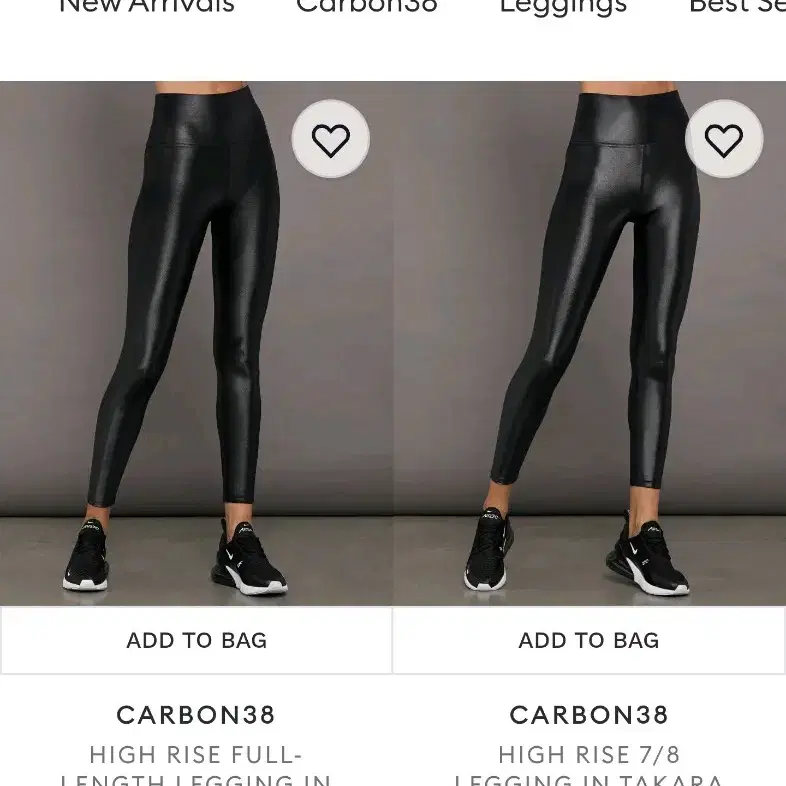Open the High Rise Full-Length Legging title link
Image resolution: width=786 pixels, height=786 pixels.
click(x=196, y=765)
